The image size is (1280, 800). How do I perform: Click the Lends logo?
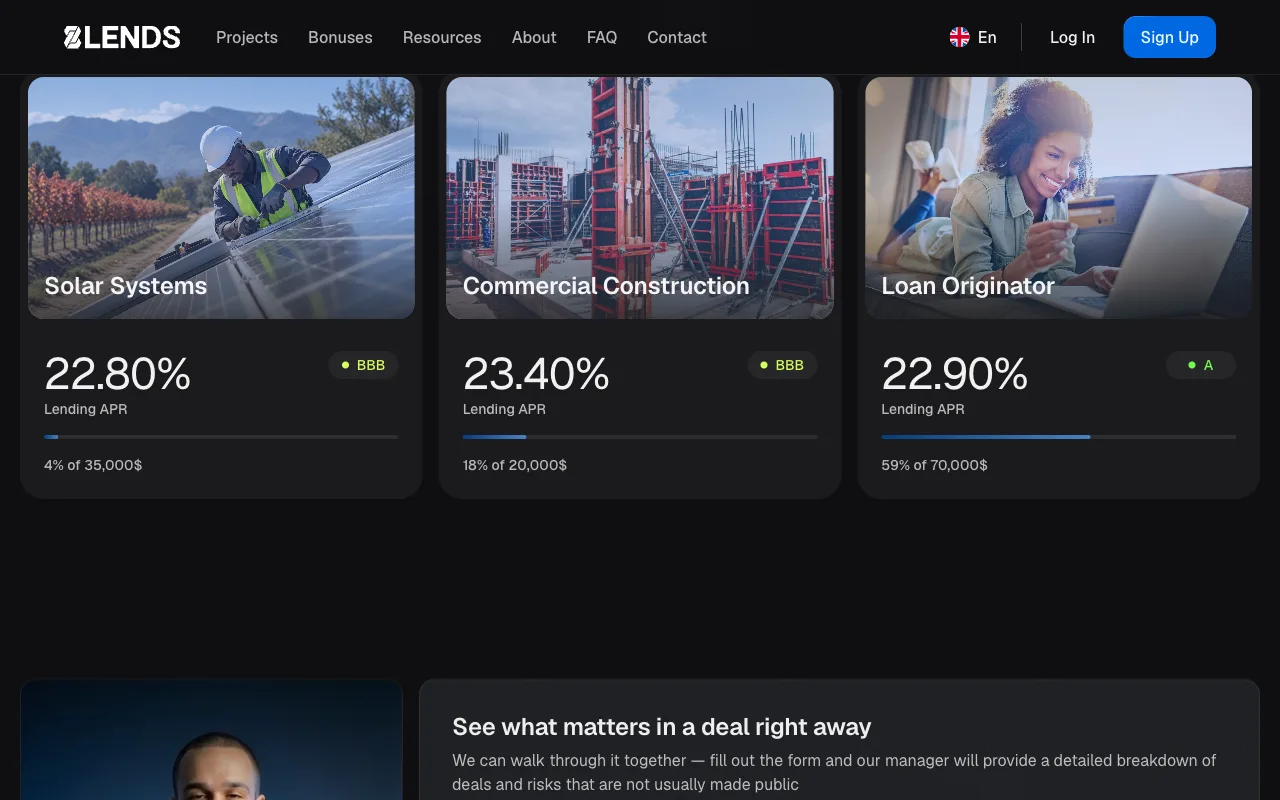122,37
